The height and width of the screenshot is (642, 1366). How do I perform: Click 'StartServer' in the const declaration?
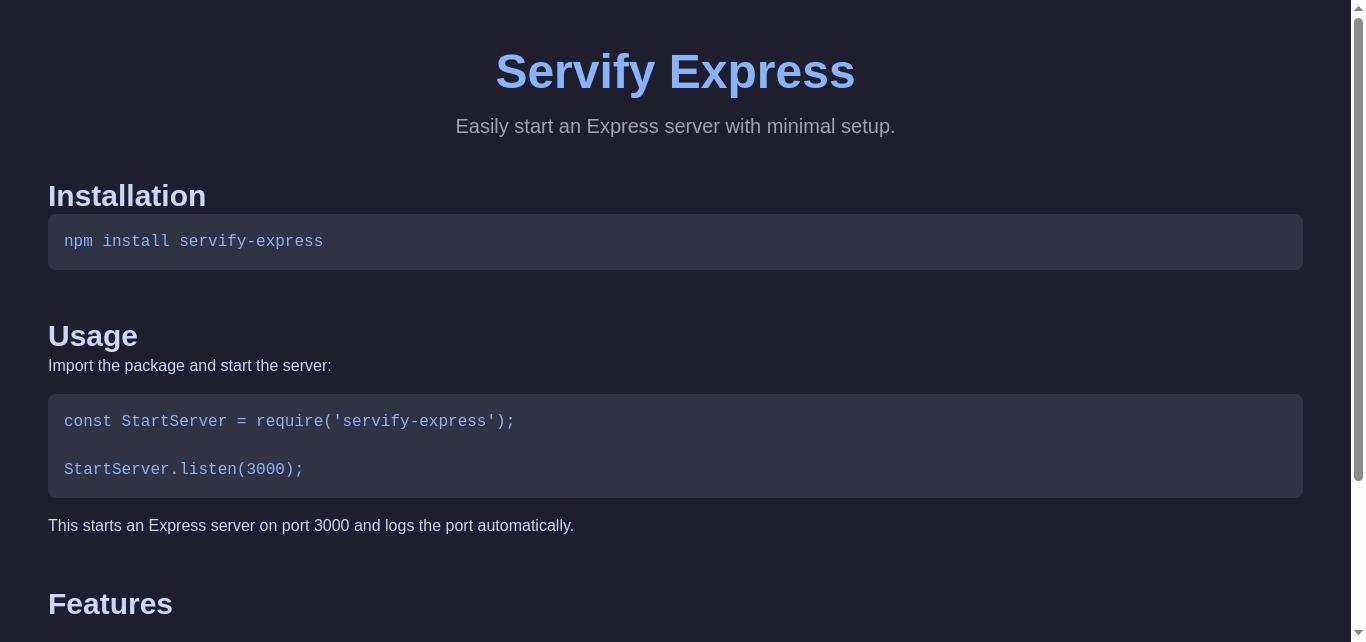(174, 421)
